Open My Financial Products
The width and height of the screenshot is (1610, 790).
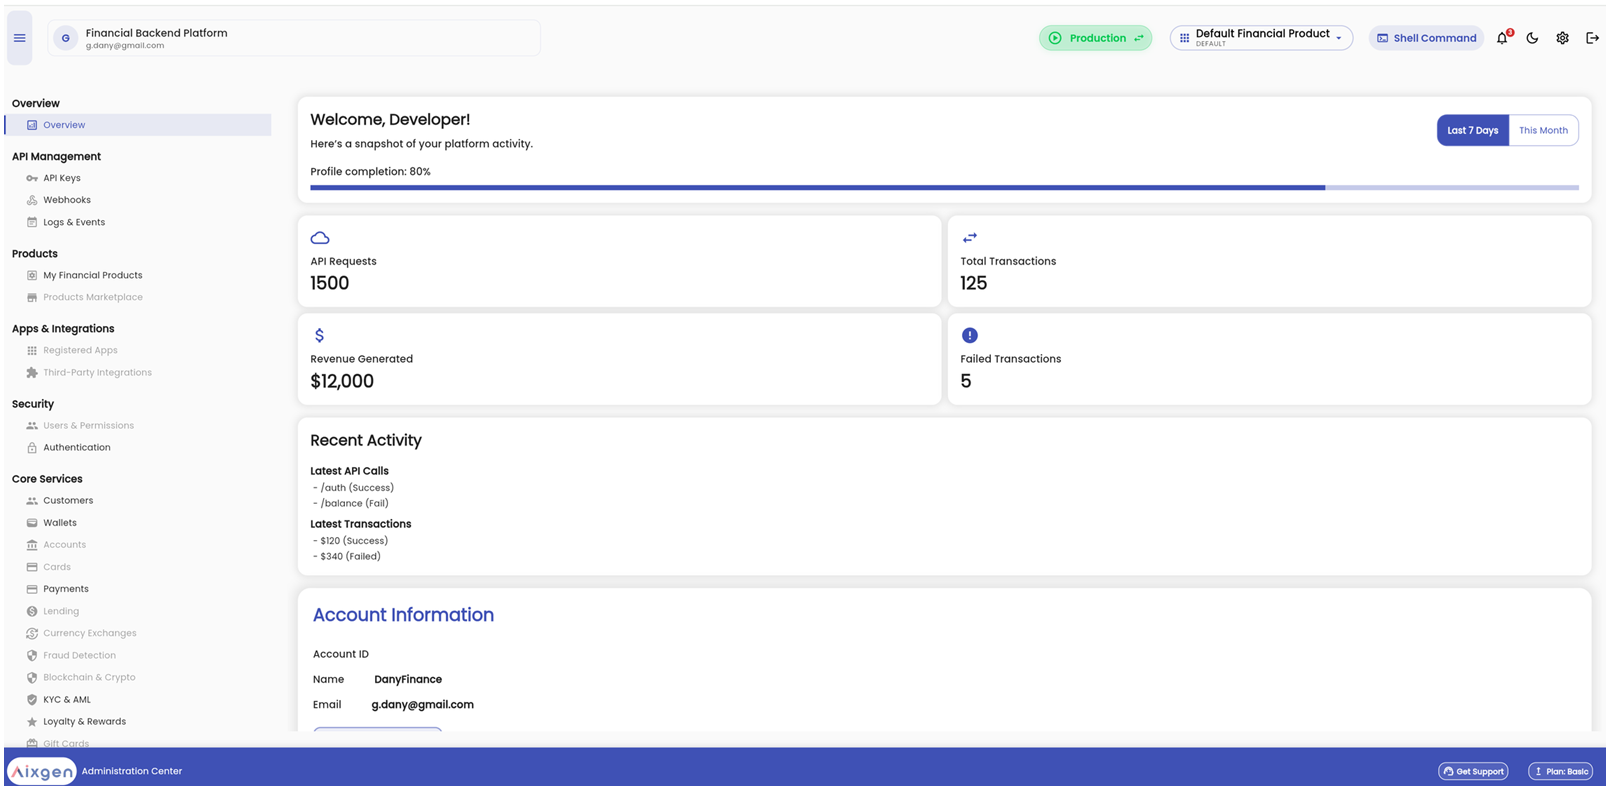pos(92,275)
